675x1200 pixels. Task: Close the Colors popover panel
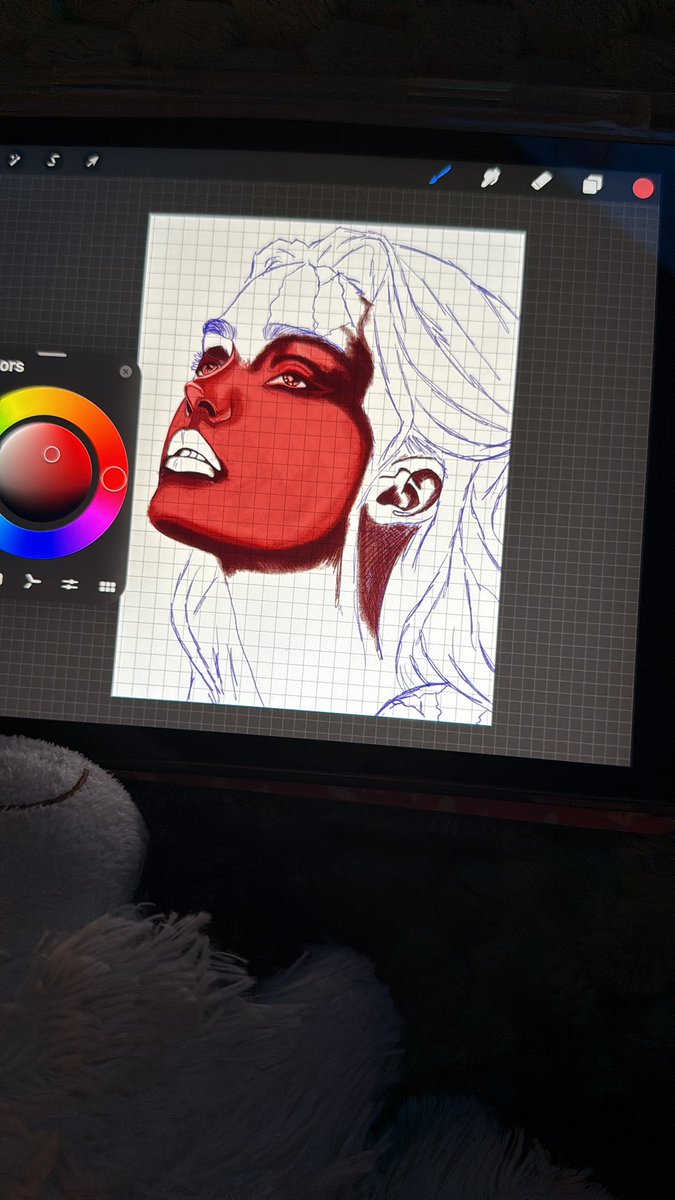coord(125,371)
